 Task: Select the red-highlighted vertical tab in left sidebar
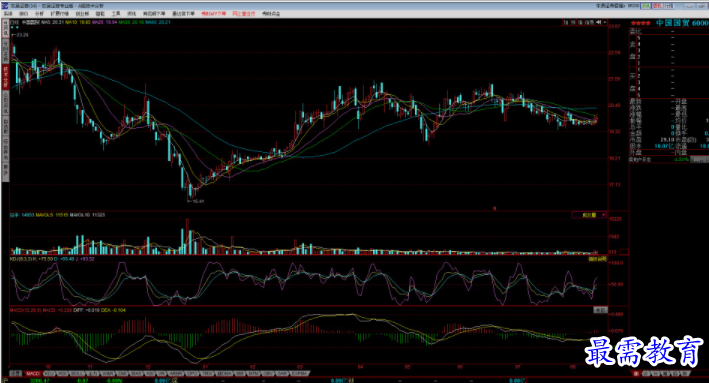[5, 77]
